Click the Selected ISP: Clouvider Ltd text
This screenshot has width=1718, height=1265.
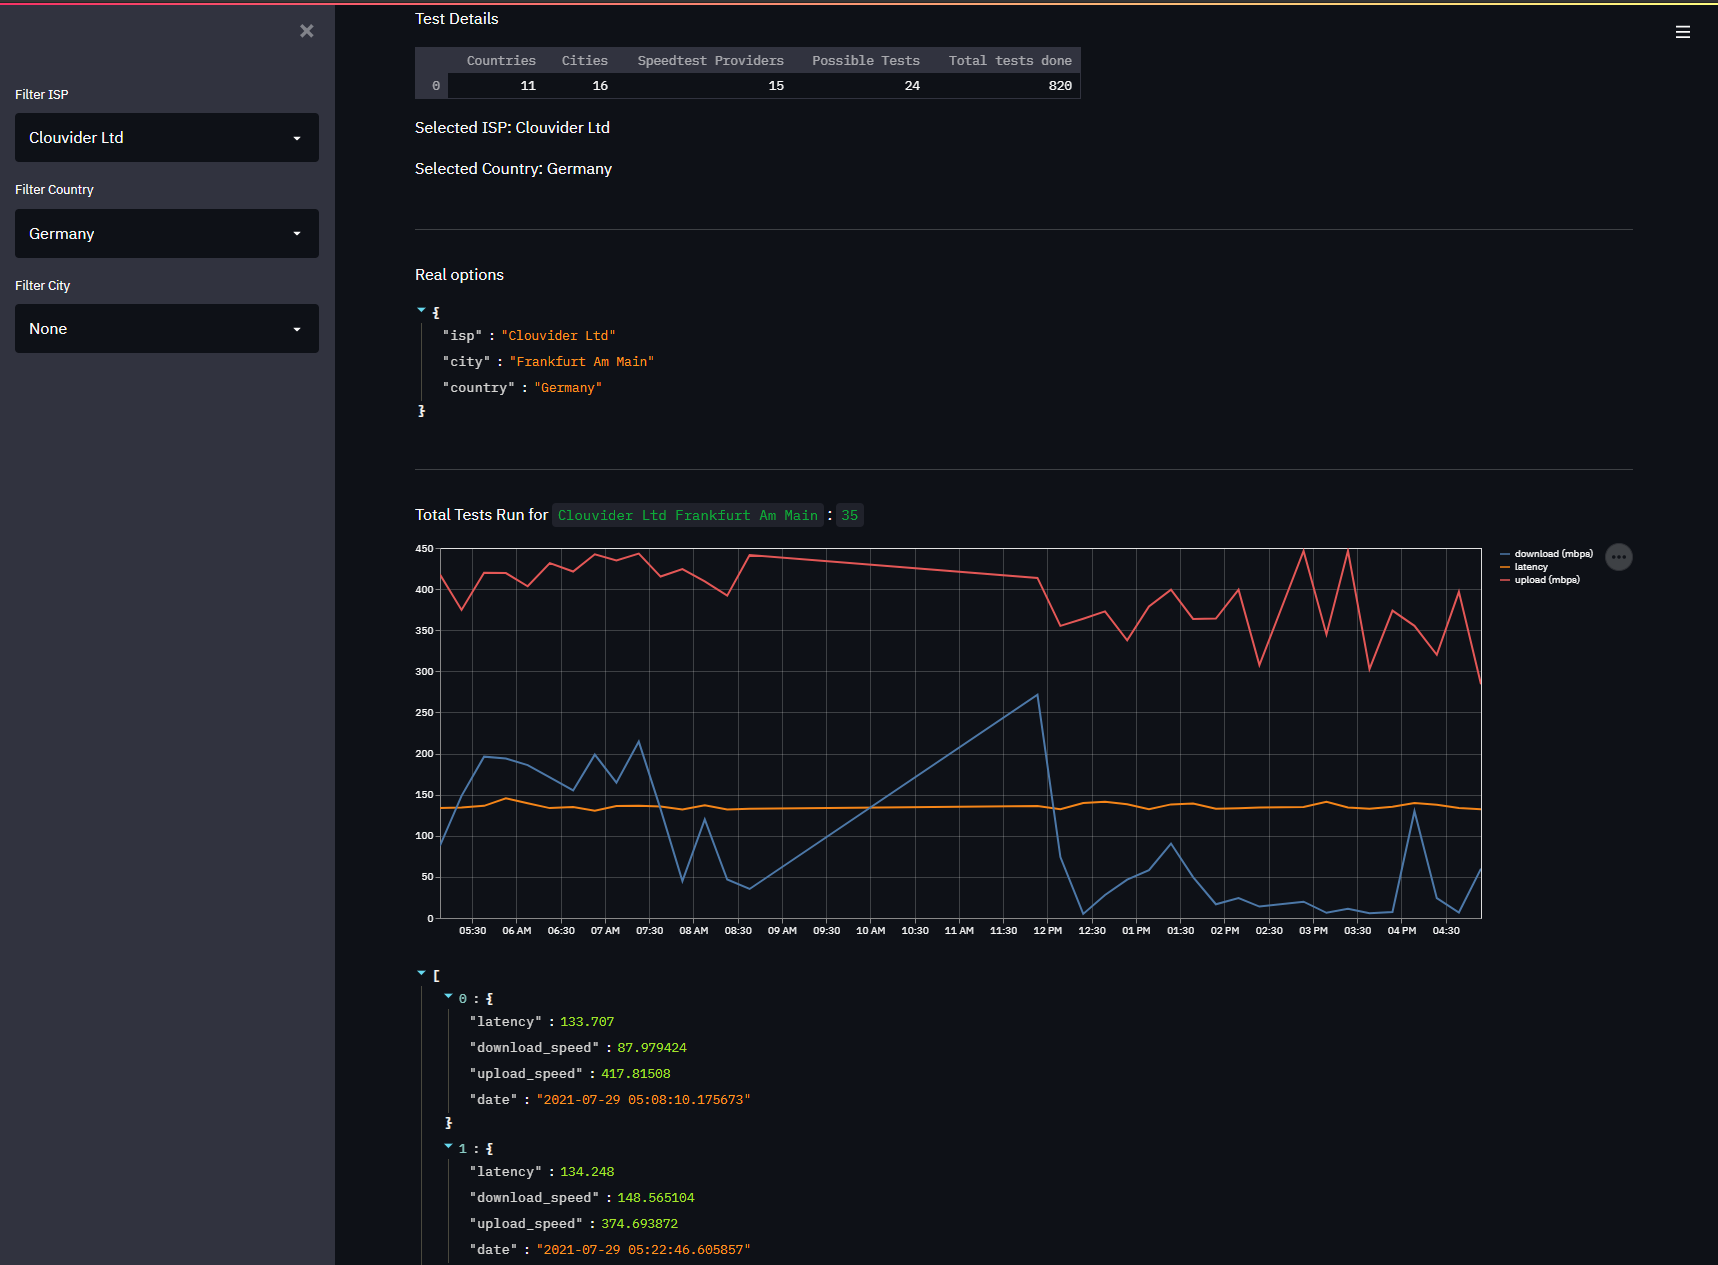(x=512, y=128)
